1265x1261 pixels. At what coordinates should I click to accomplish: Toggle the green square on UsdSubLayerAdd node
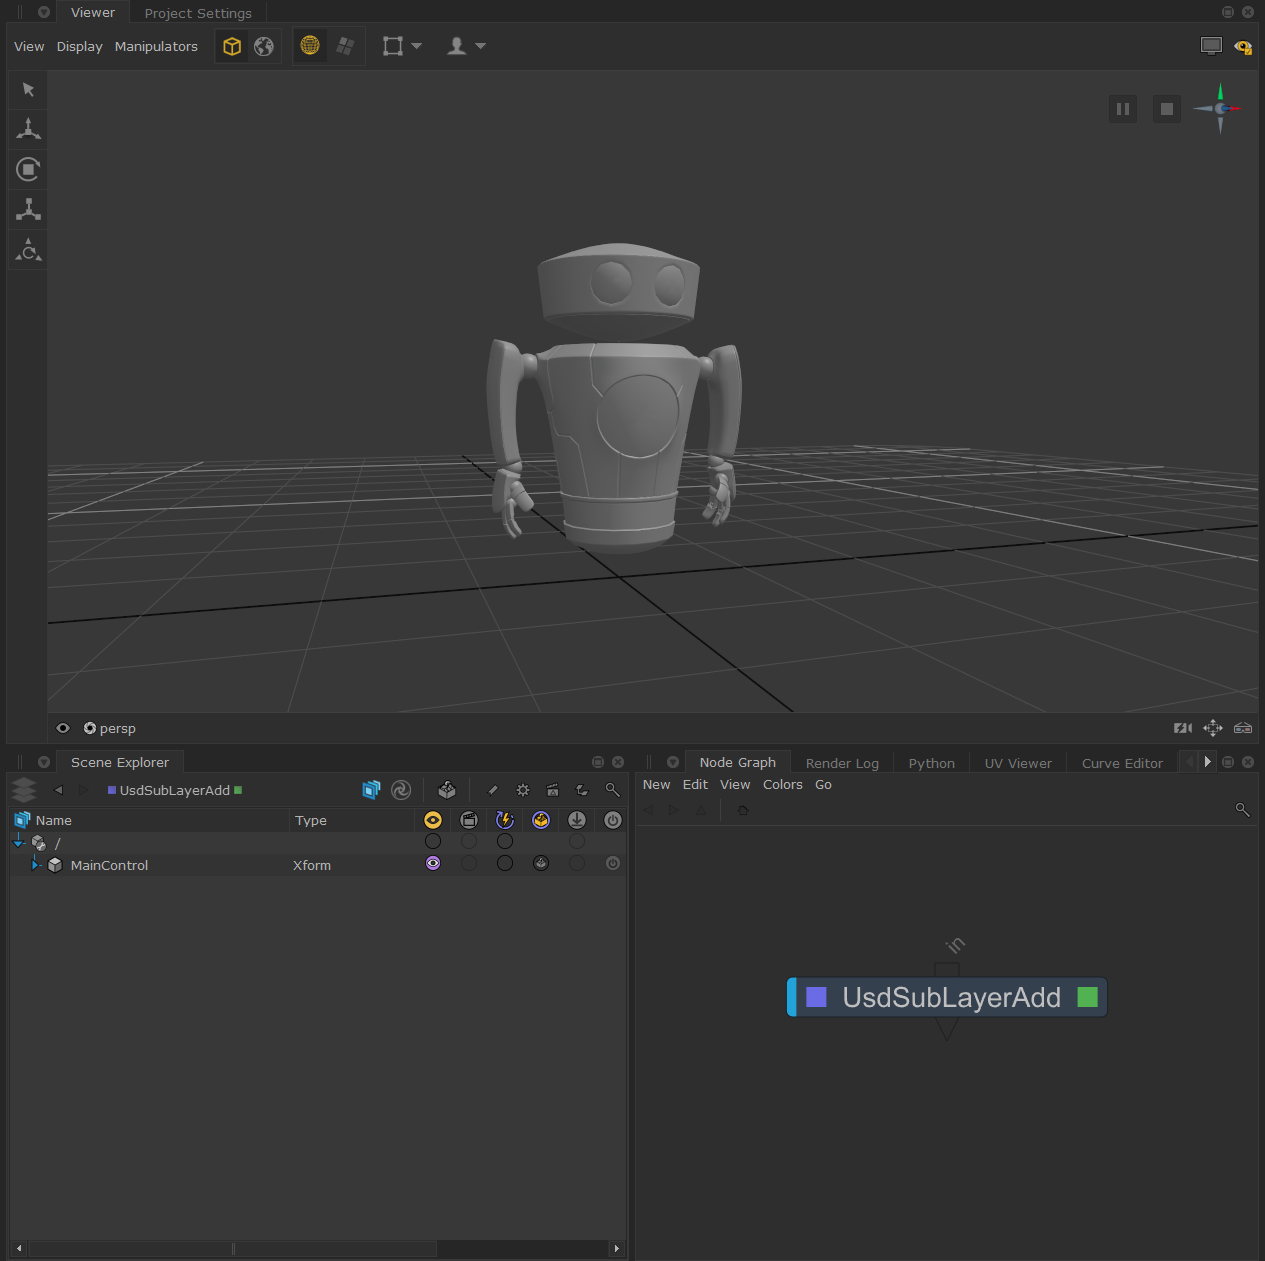click(x=1087, y=997)
